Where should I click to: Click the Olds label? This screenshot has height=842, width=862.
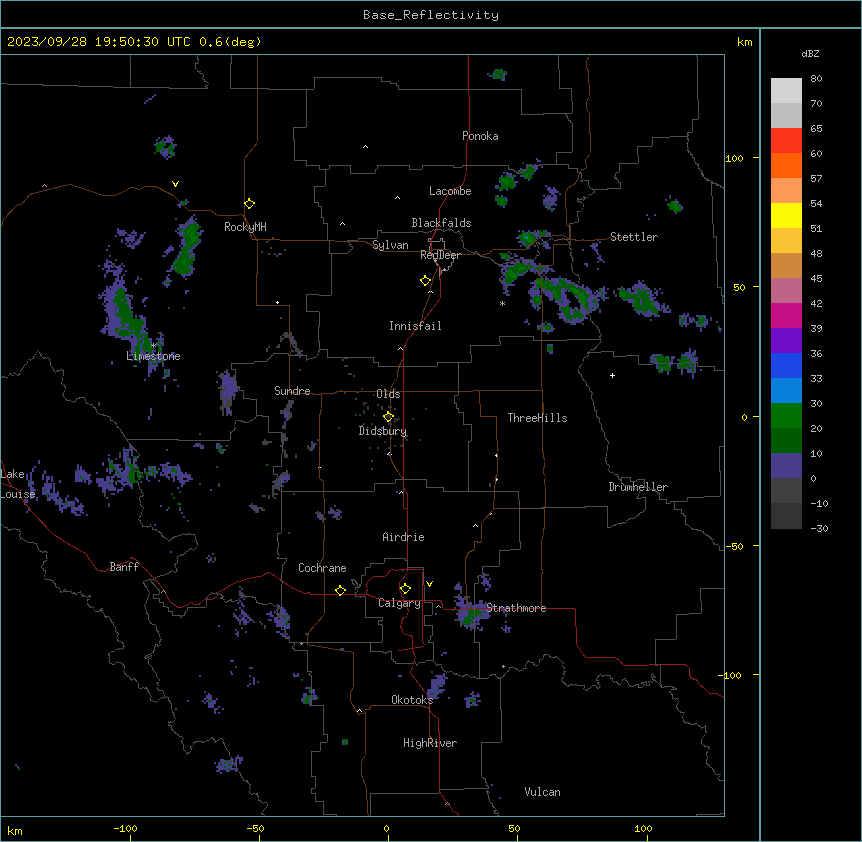388,394
